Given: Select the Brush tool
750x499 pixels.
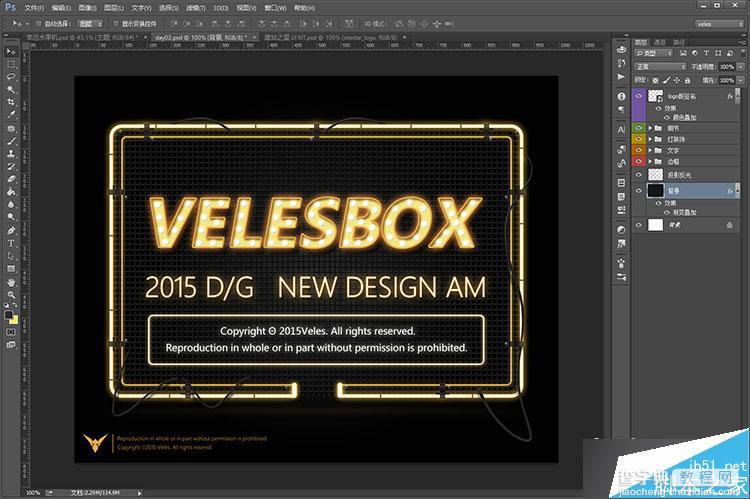Looking at the screenshot, I should click(11, 141).
